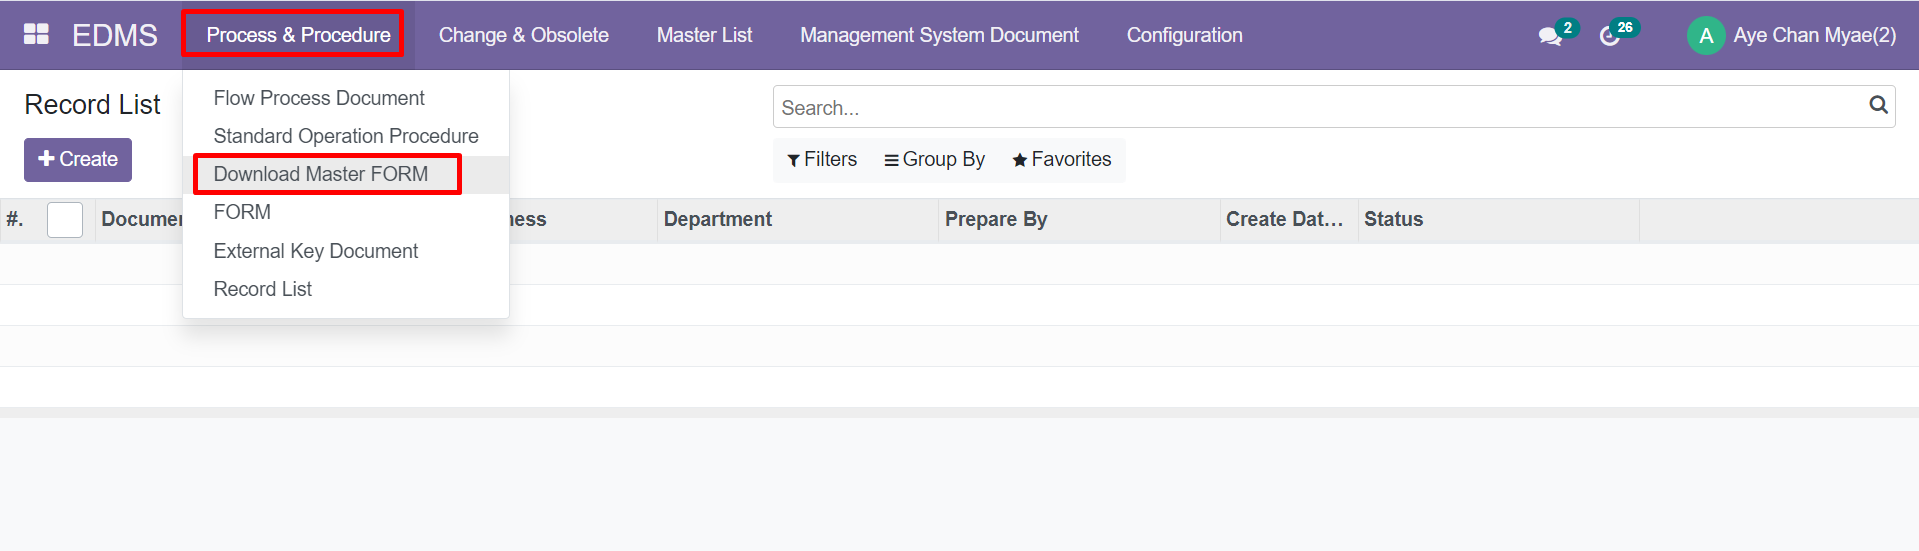Click the Record List breadcrumb title
Screen dimensions: 1919x551
(x=92, y=105)
